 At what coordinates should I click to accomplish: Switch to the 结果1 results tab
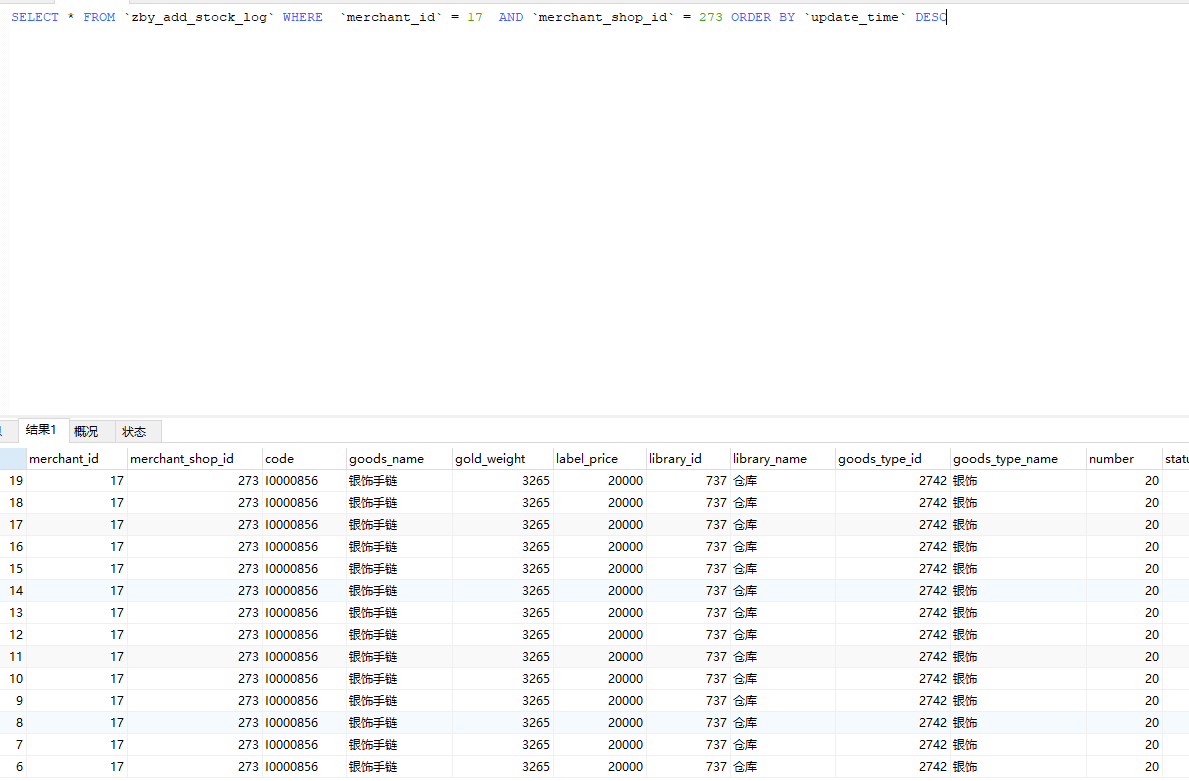point(41,430)
